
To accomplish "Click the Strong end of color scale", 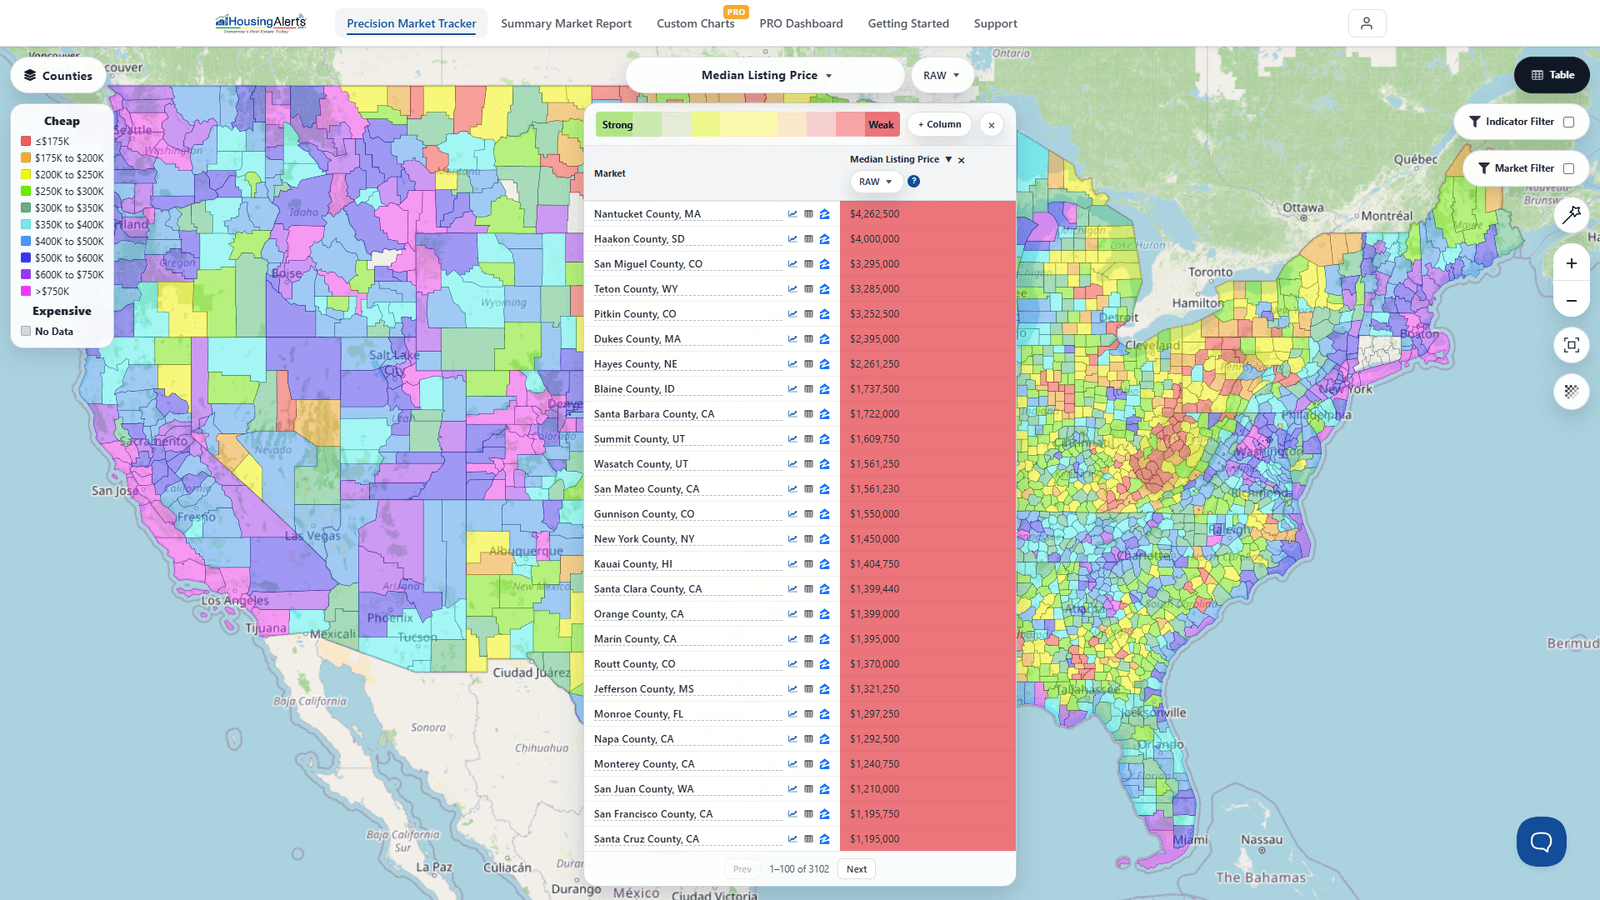I will tap(617, 125).
